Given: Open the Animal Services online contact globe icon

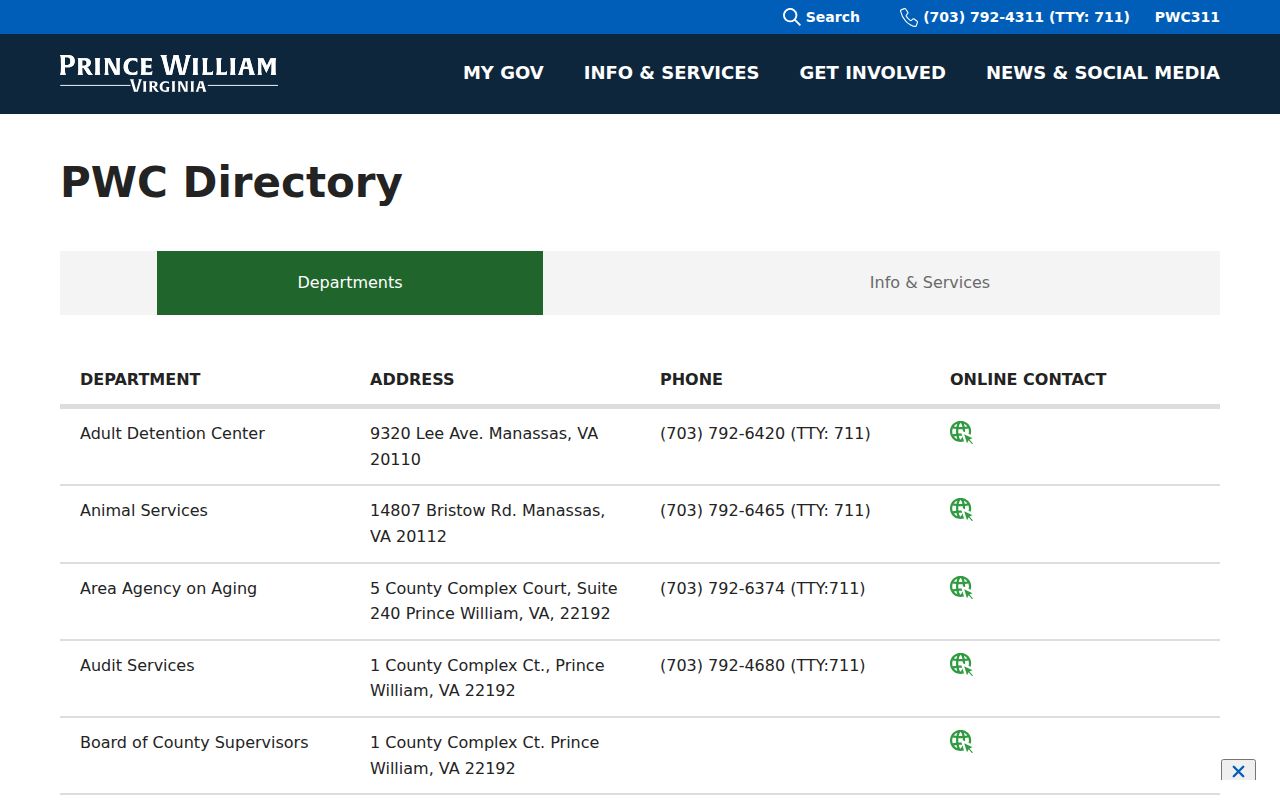Looking at the screenshot, I should click(x=961, y=509).
